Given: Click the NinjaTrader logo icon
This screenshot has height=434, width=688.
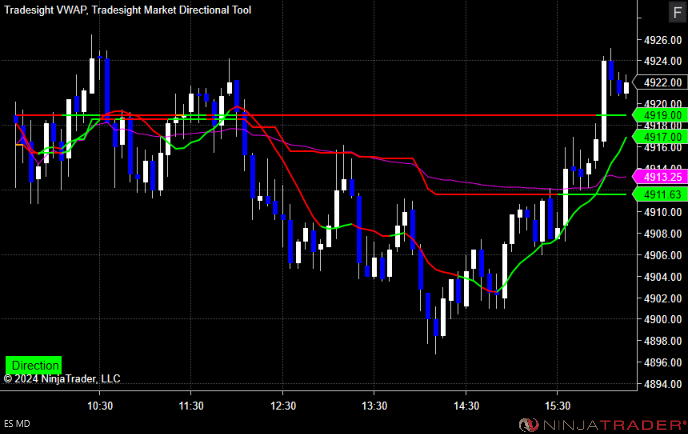Looking at the screenshot, I should tap(529, 425).
